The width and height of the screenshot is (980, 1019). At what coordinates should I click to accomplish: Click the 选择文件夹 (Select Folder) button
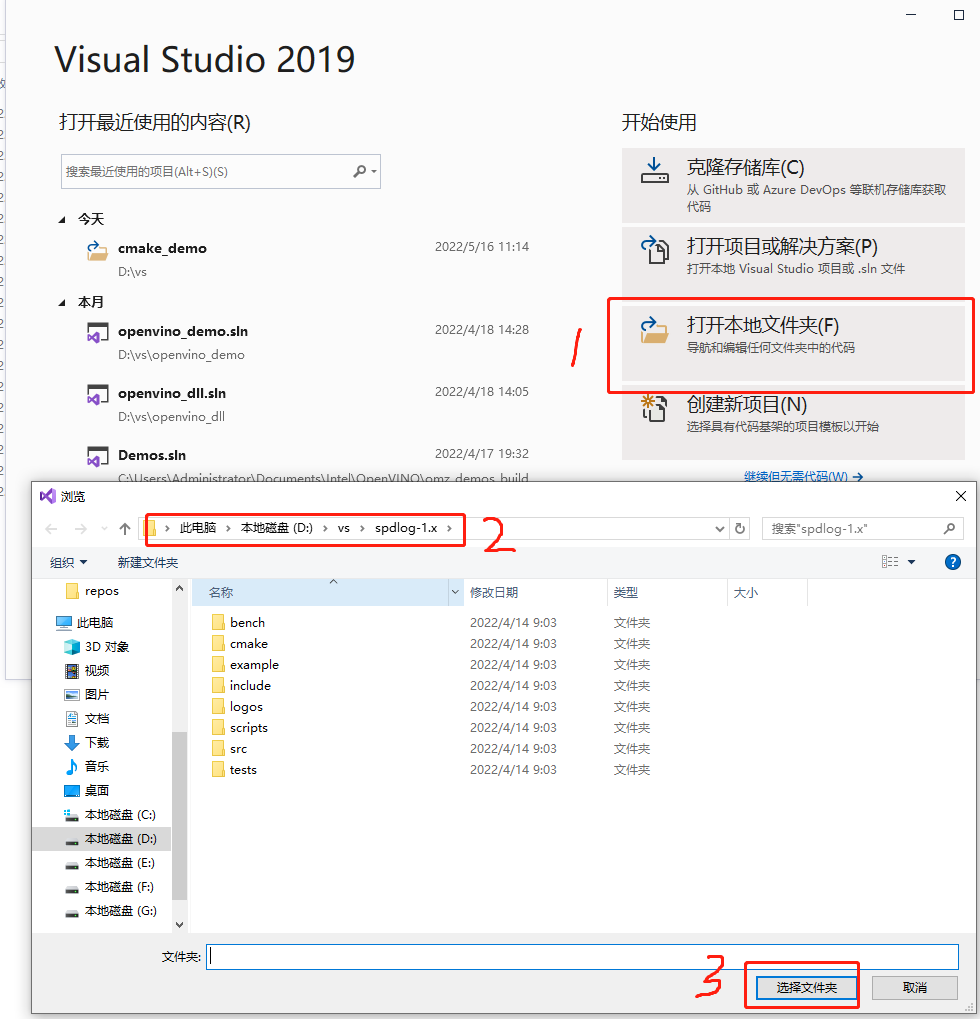tap(806, 988)
